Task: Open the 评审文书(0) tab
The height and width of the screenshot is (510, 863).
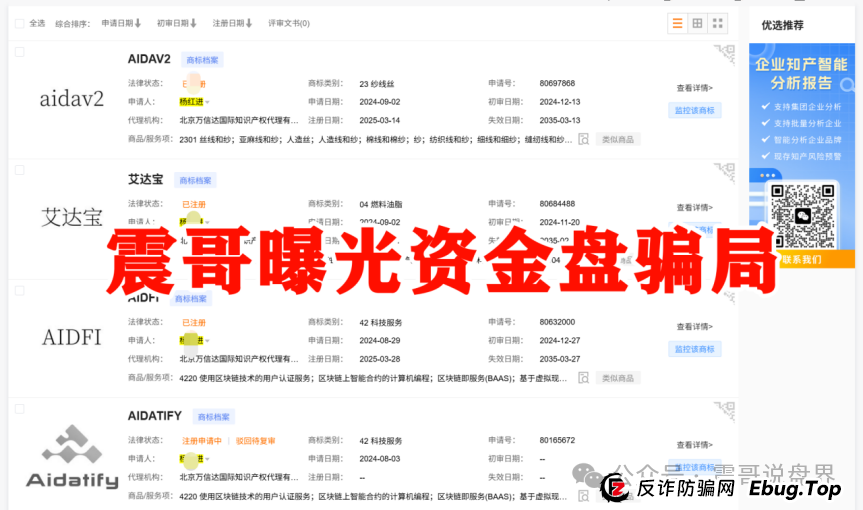Action: coord(288,23)
